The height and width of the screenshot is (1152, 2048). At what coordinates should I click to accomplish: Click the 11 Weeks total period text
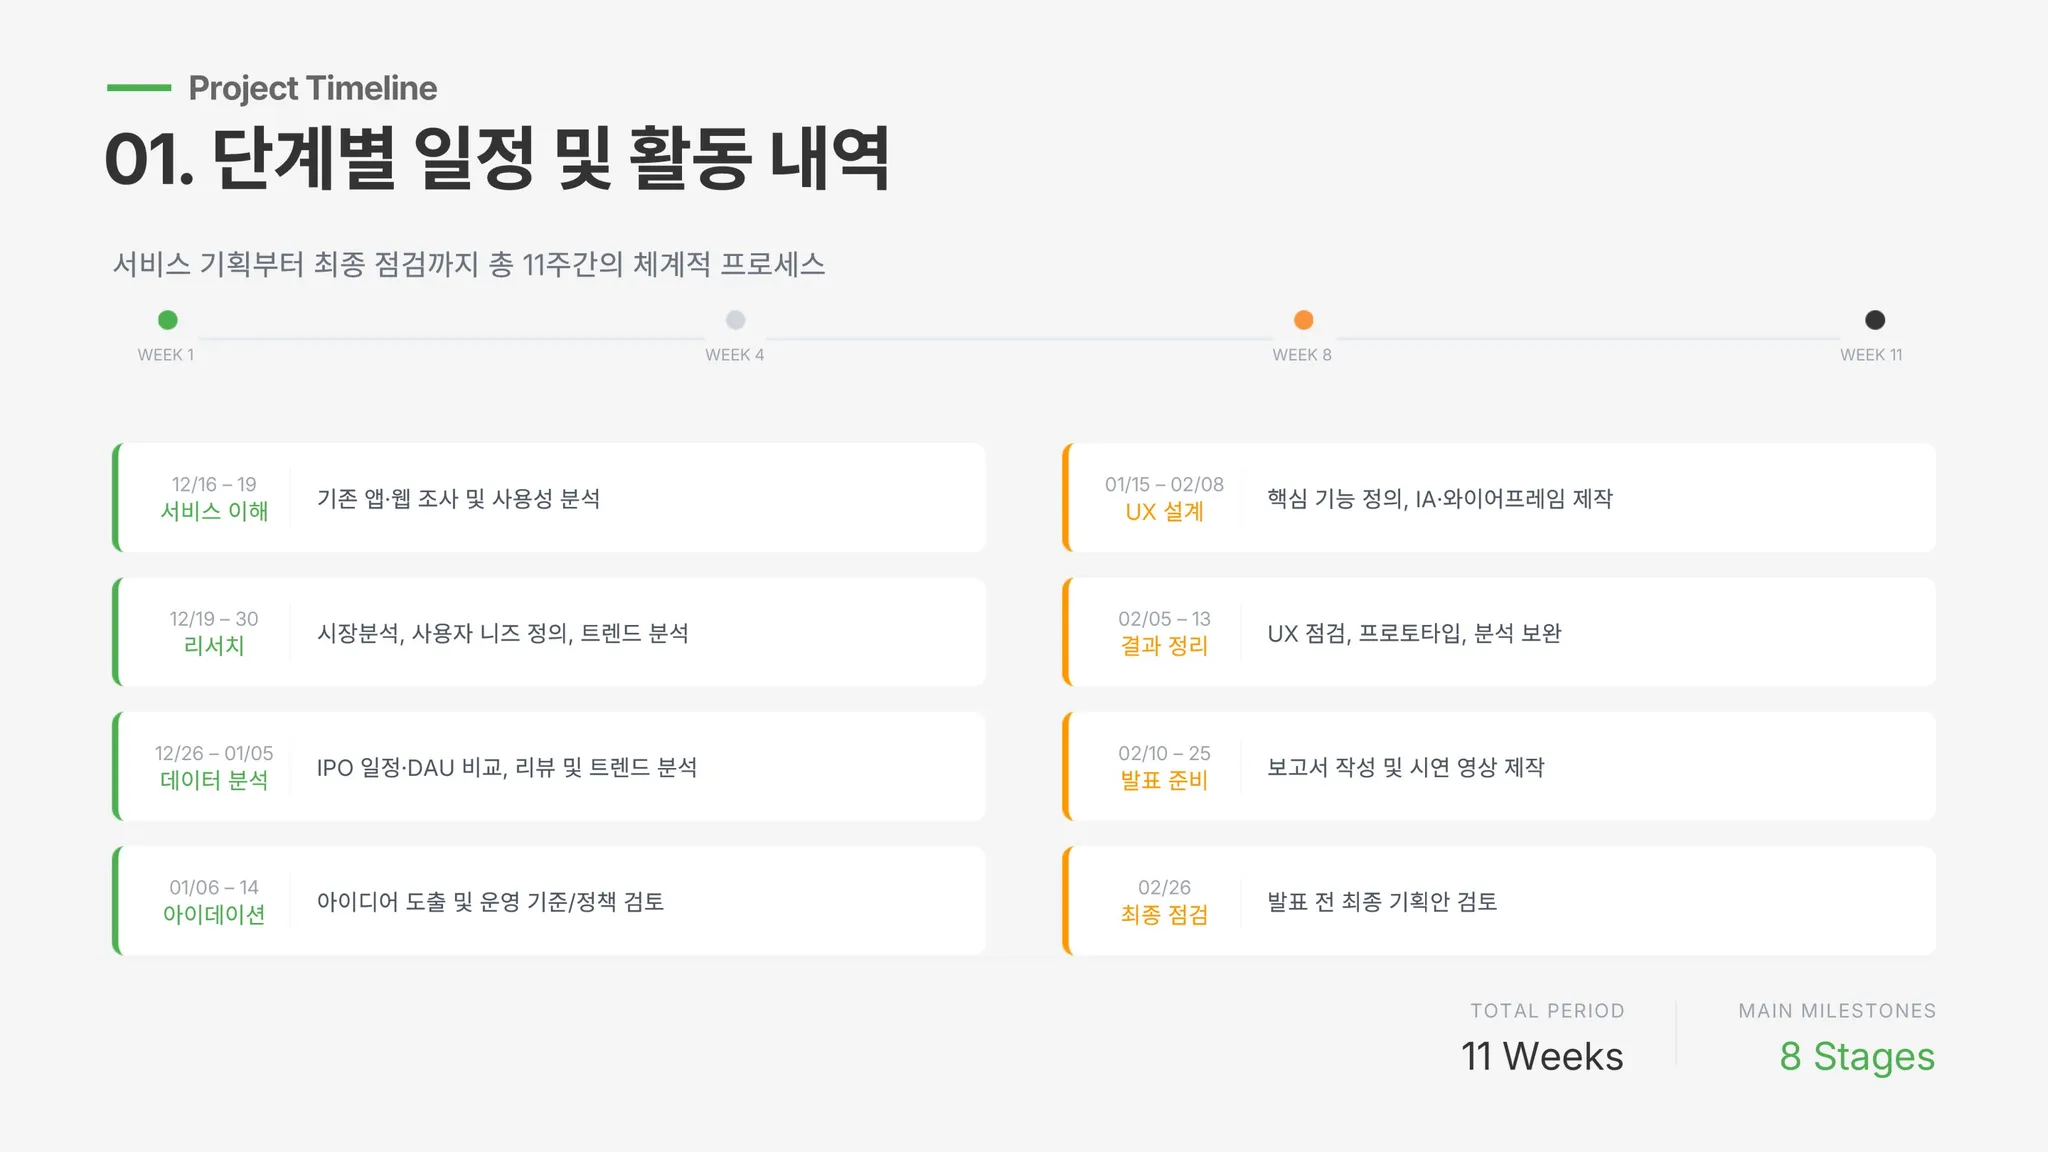(x=1542, y=1057)
